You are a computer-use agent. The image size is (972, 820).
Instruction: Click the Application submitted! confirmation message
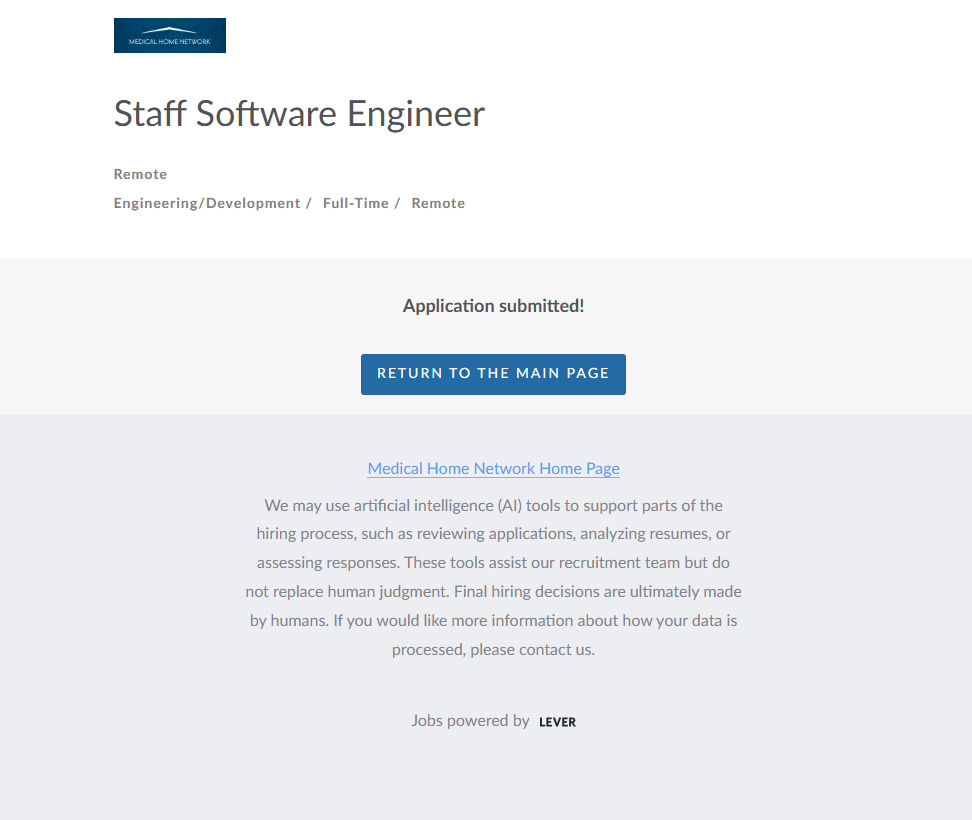coord(493,306)
